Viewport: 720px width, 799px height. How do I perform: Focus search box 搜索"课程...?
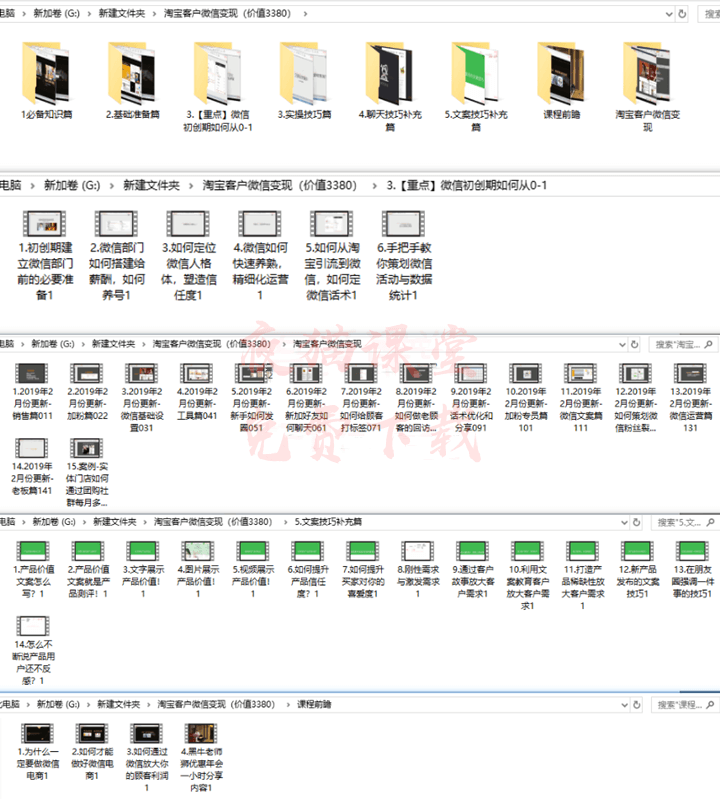tap(685, 705)
